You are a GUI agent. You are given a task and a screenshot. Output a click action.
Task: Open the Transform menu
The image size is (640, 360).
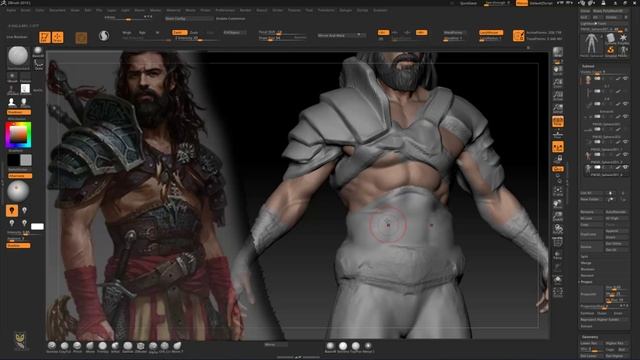point(326,10)
